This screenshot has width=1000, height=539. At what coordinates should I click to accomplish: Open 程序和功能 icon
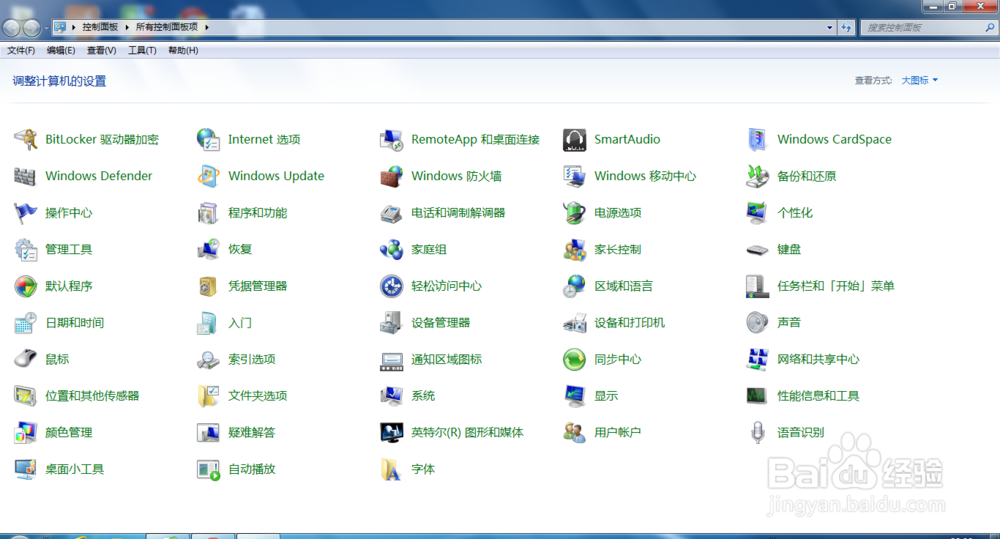point(209,212)
